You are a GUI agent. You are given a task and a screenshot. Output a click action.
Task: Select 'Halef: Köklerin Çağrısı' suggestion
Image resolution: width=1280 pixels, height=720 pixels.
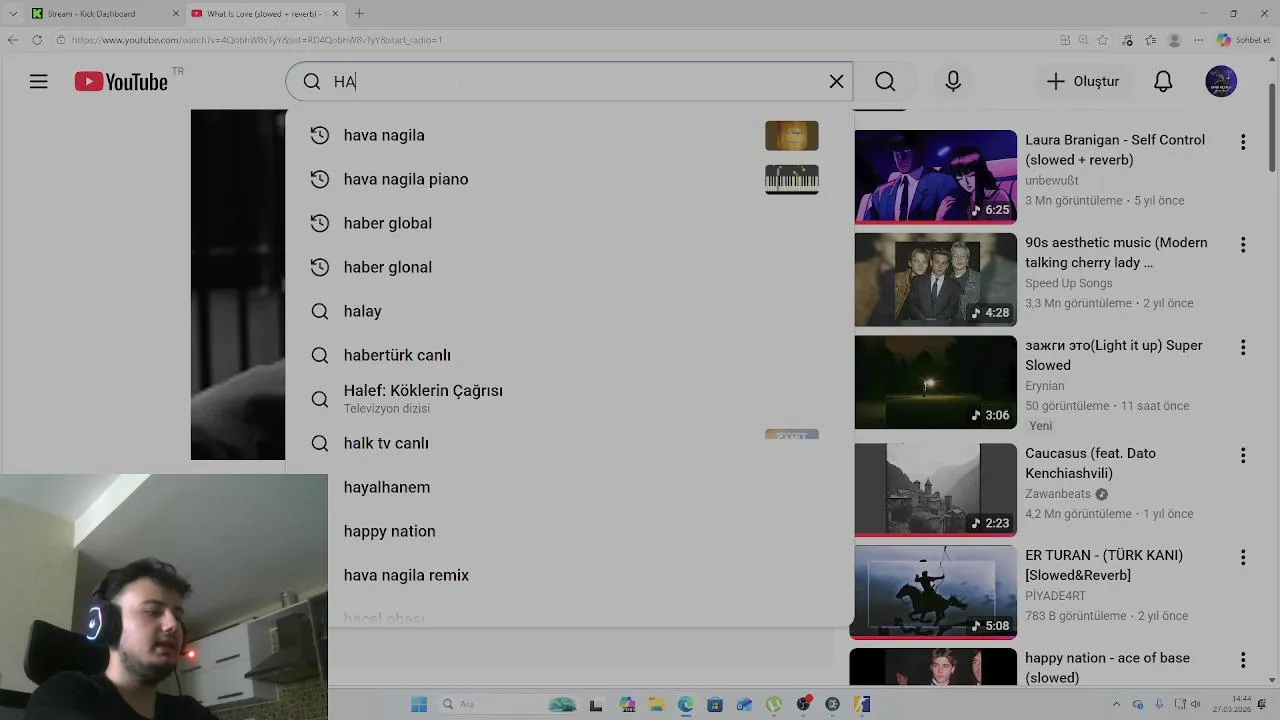point(570,399)
